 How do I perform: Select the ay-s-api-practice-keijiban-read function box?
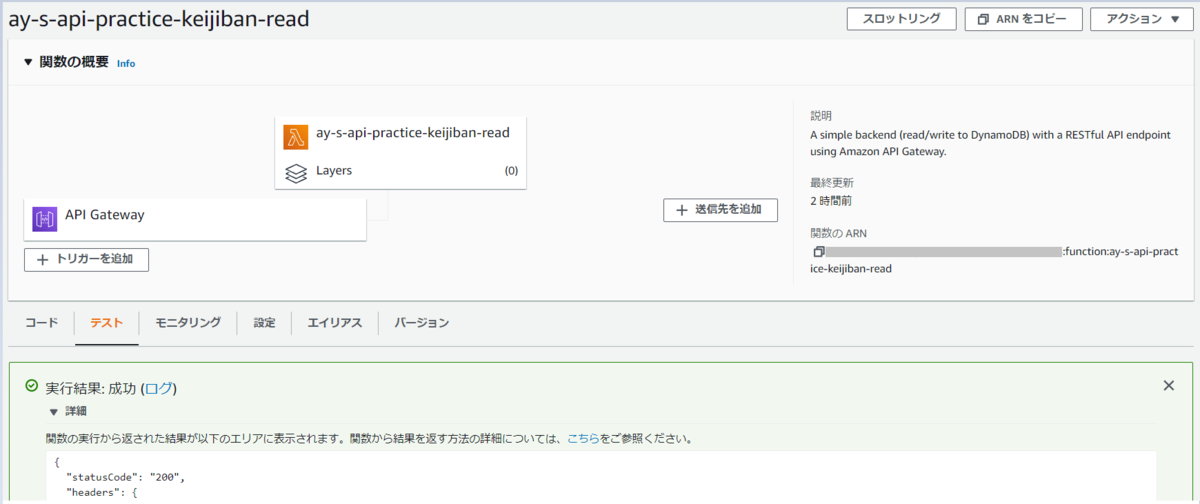pos(400,153)
